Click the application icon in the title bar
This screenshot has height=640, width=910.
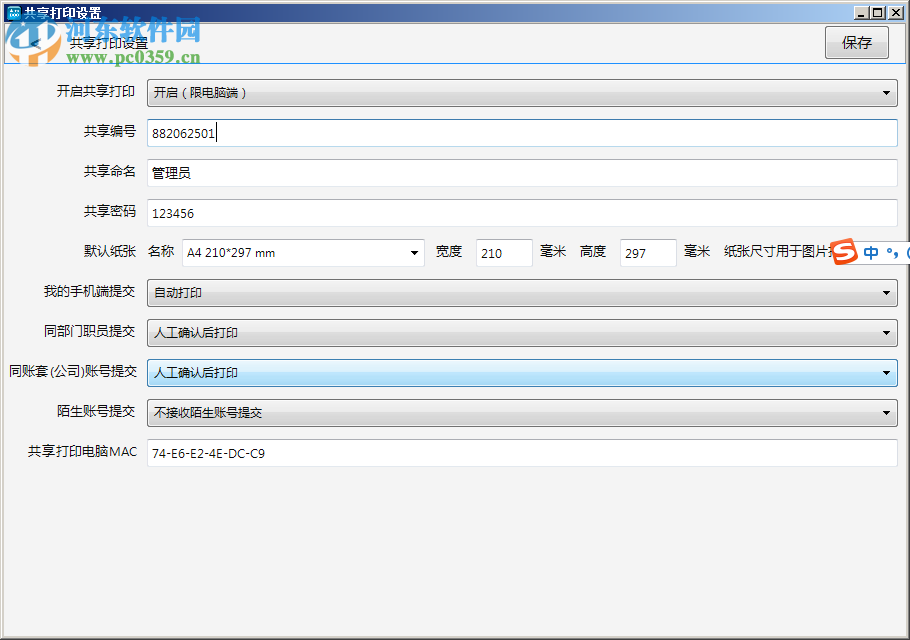[14, 12]
